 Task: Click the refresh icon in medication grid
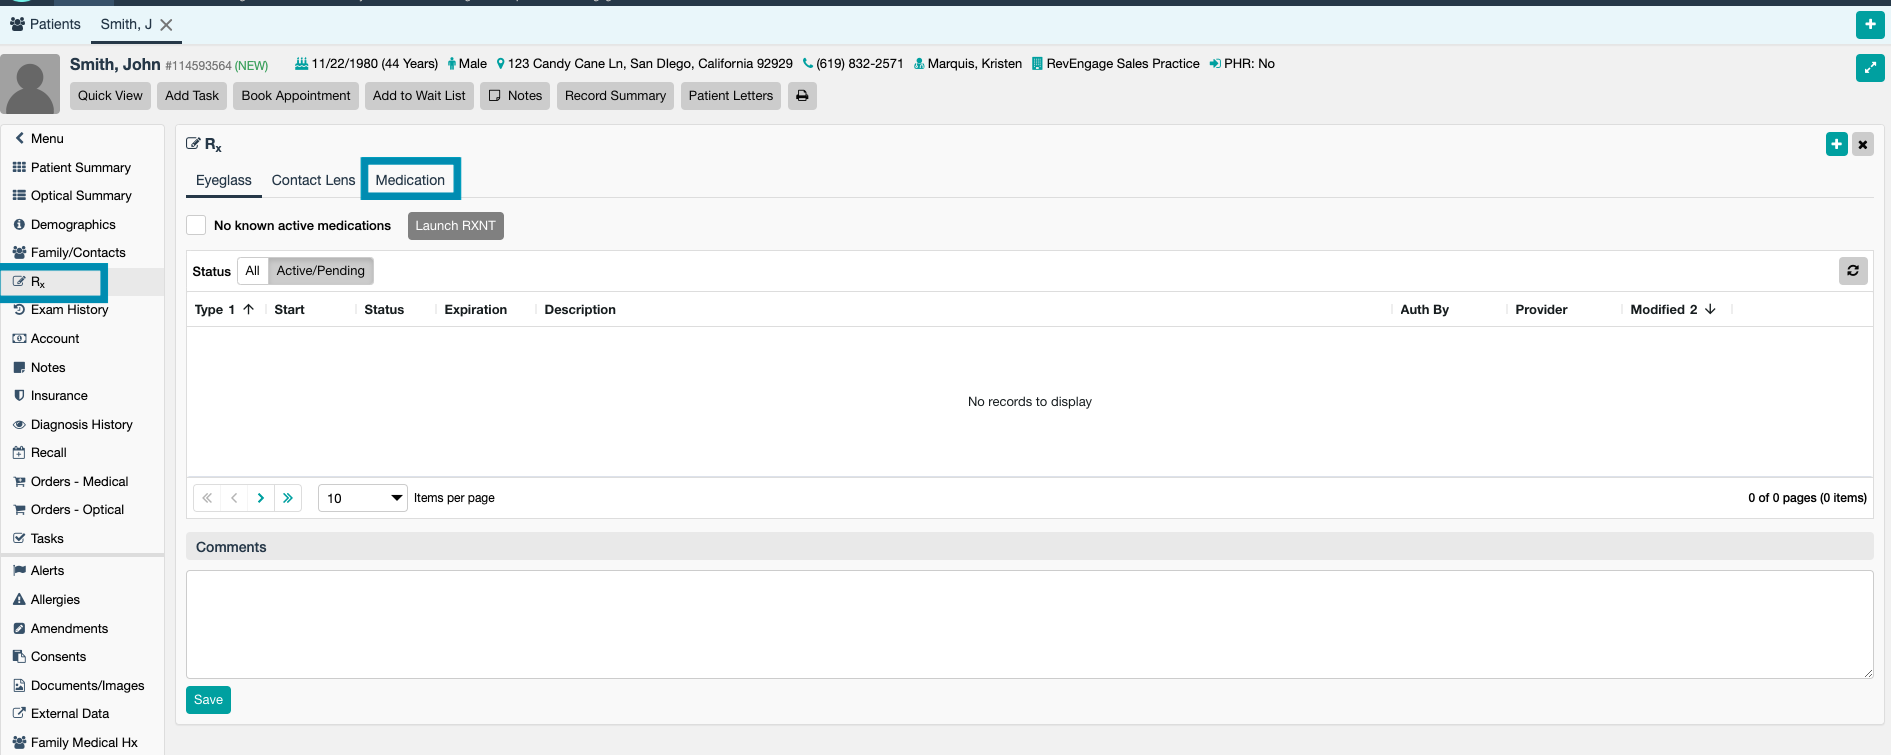1853,271
